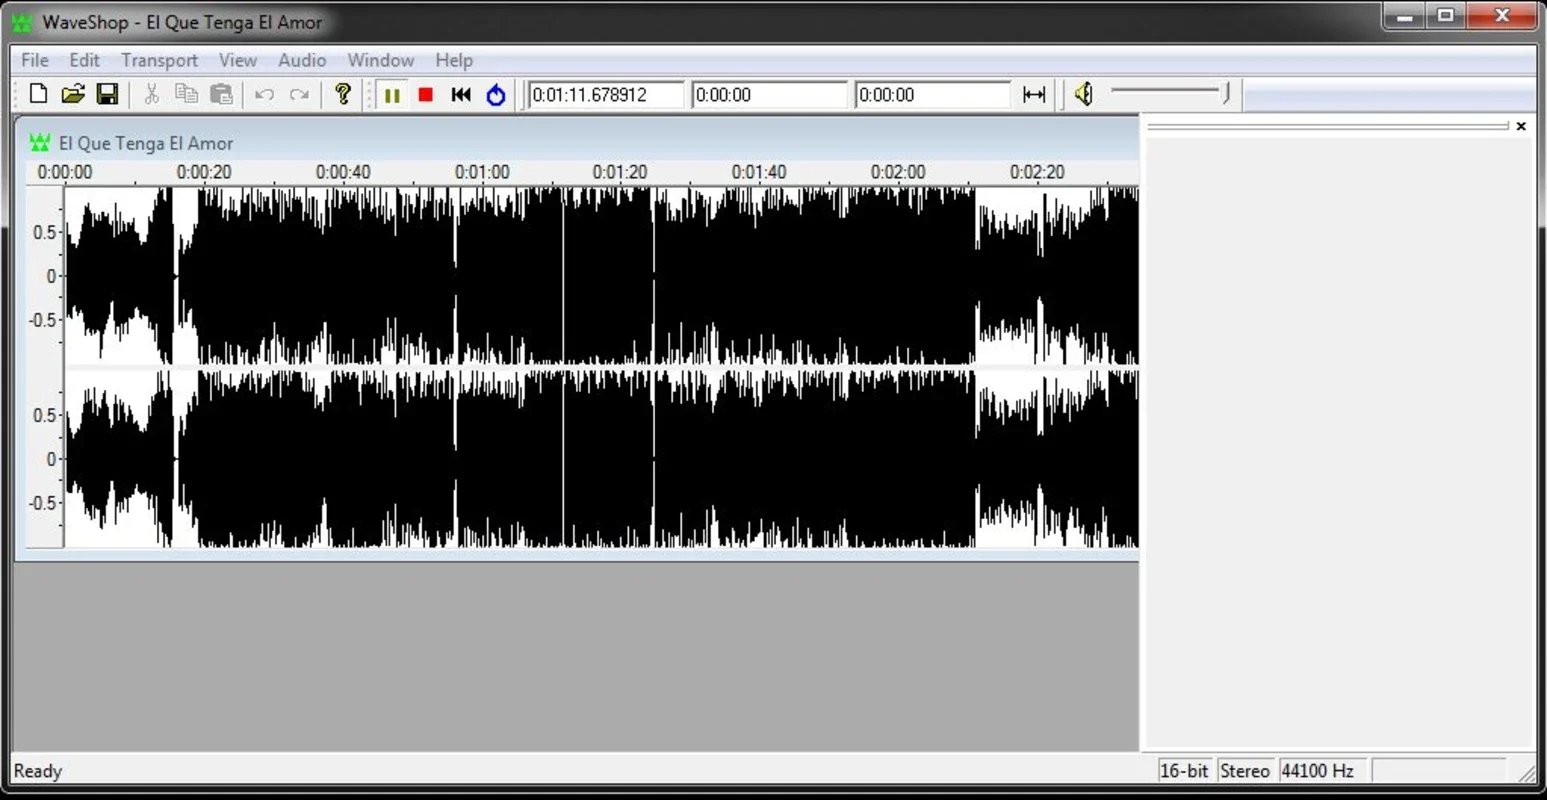This screenshot has height=800, width=1547.
Task: Open the Transport menu
Action: pos(160,60)
